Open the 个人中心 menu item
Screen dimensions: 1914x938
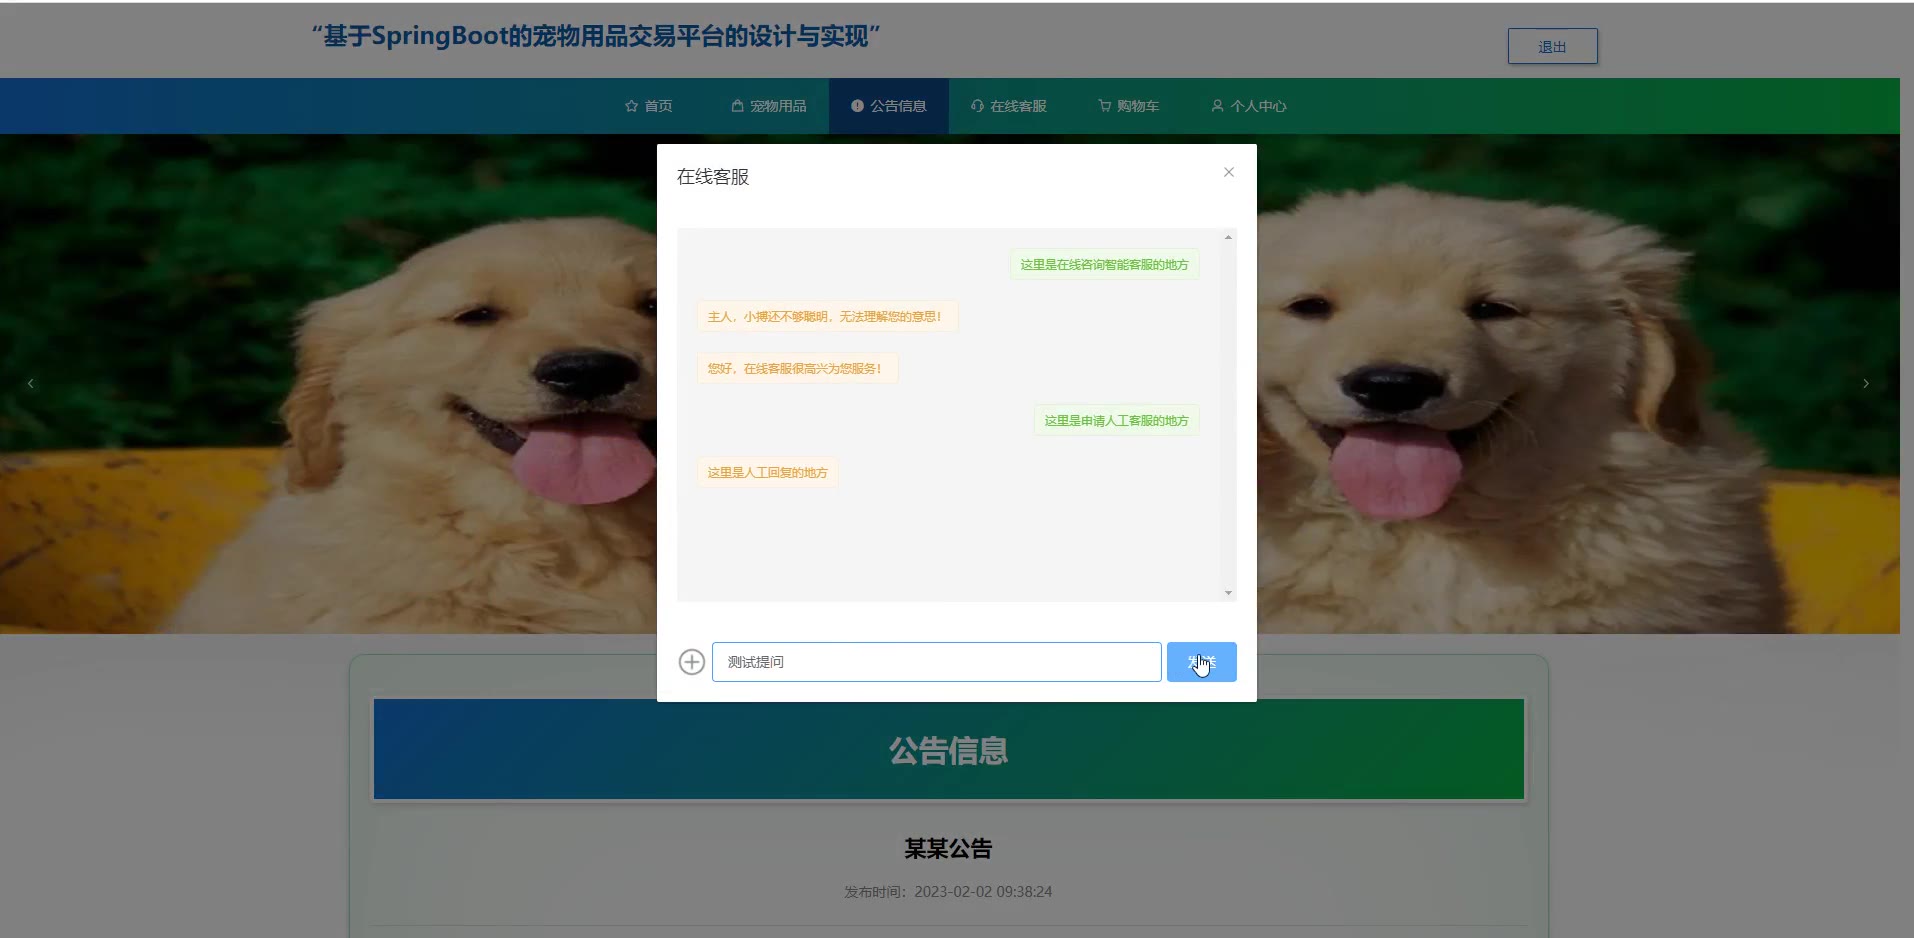point(1249,106)
